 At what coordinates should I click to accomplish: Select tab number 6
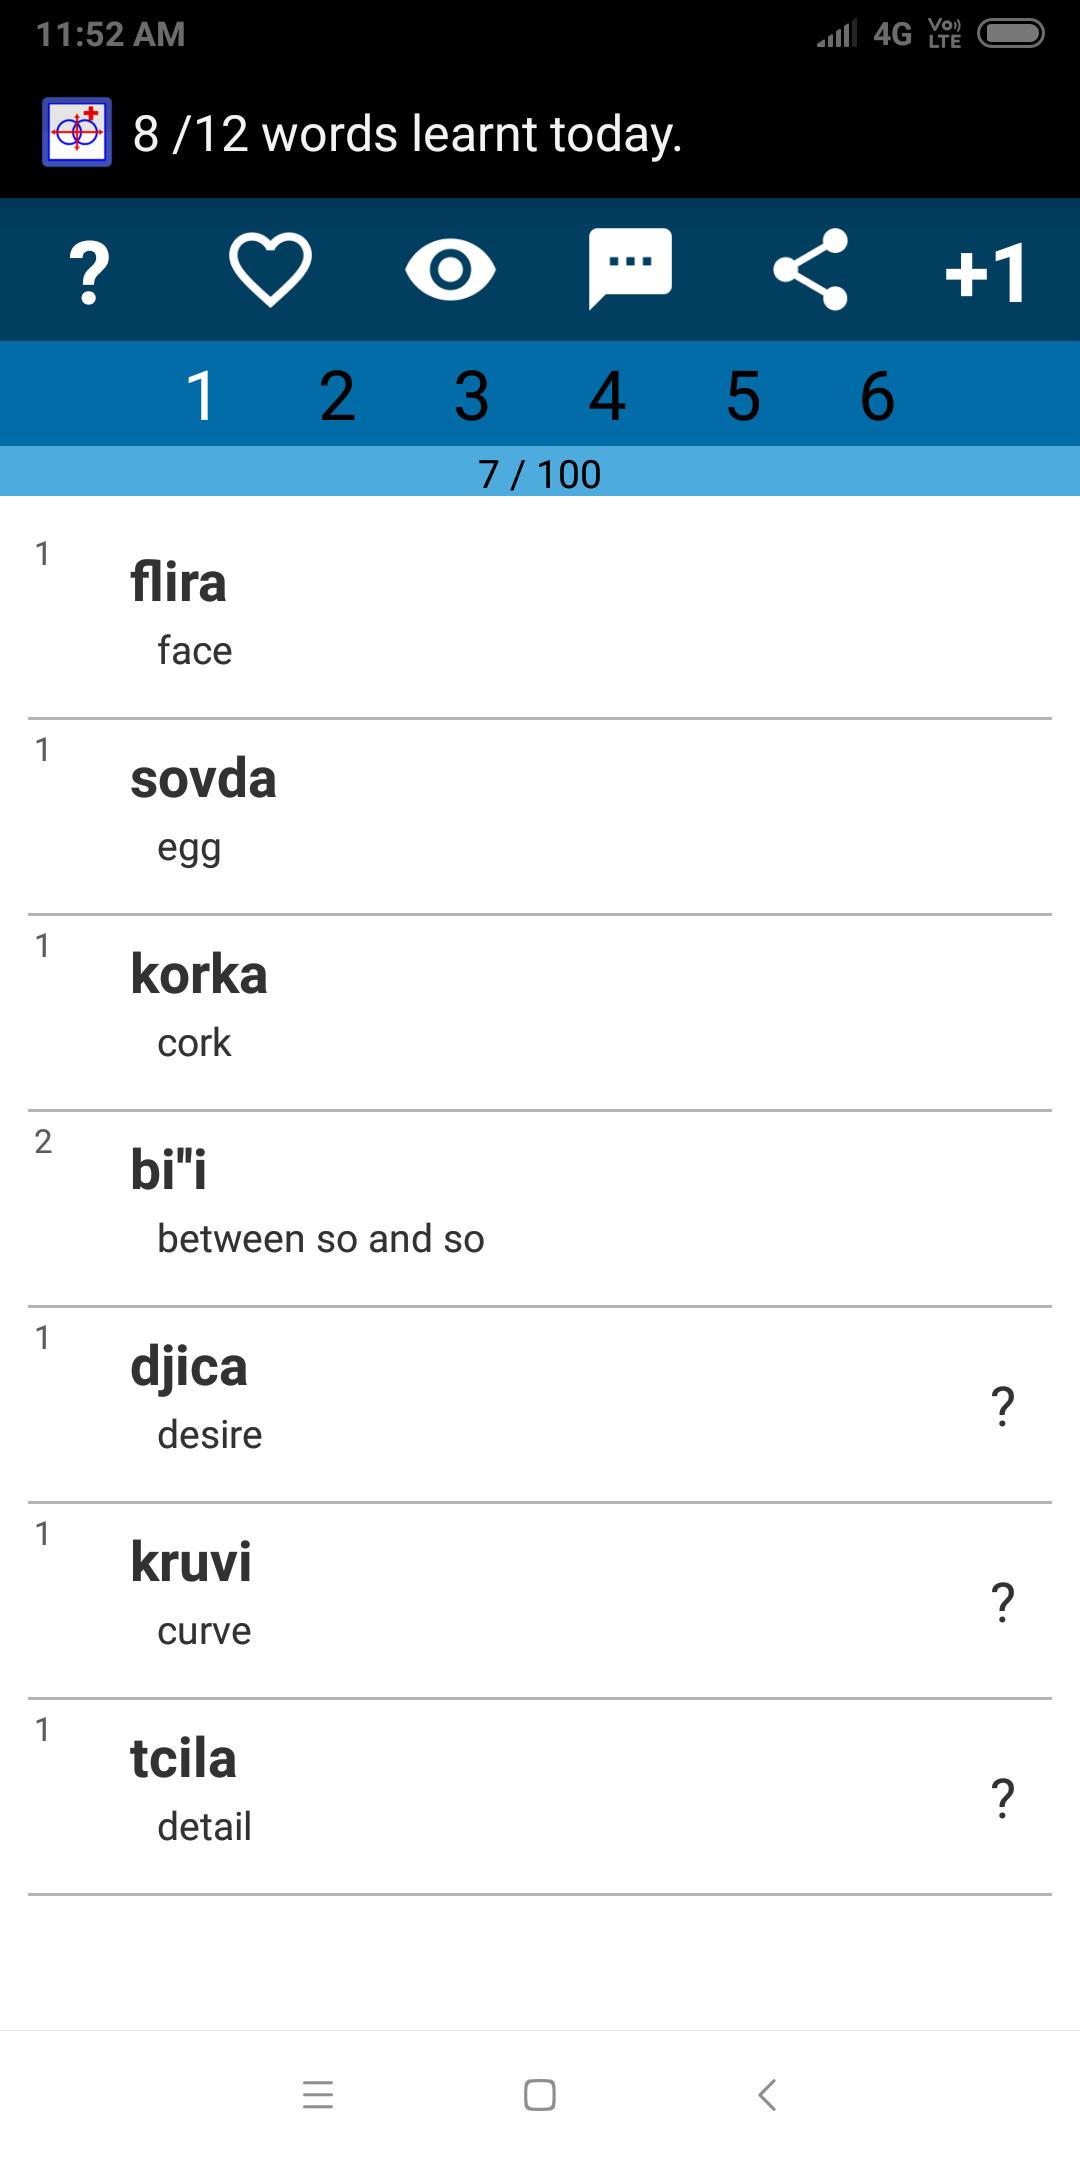click(877, 395)
